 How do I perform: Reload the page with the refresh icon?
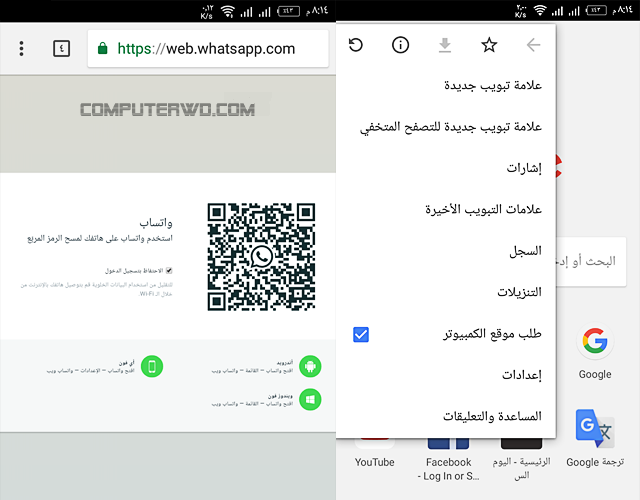[x=356, y=45]
